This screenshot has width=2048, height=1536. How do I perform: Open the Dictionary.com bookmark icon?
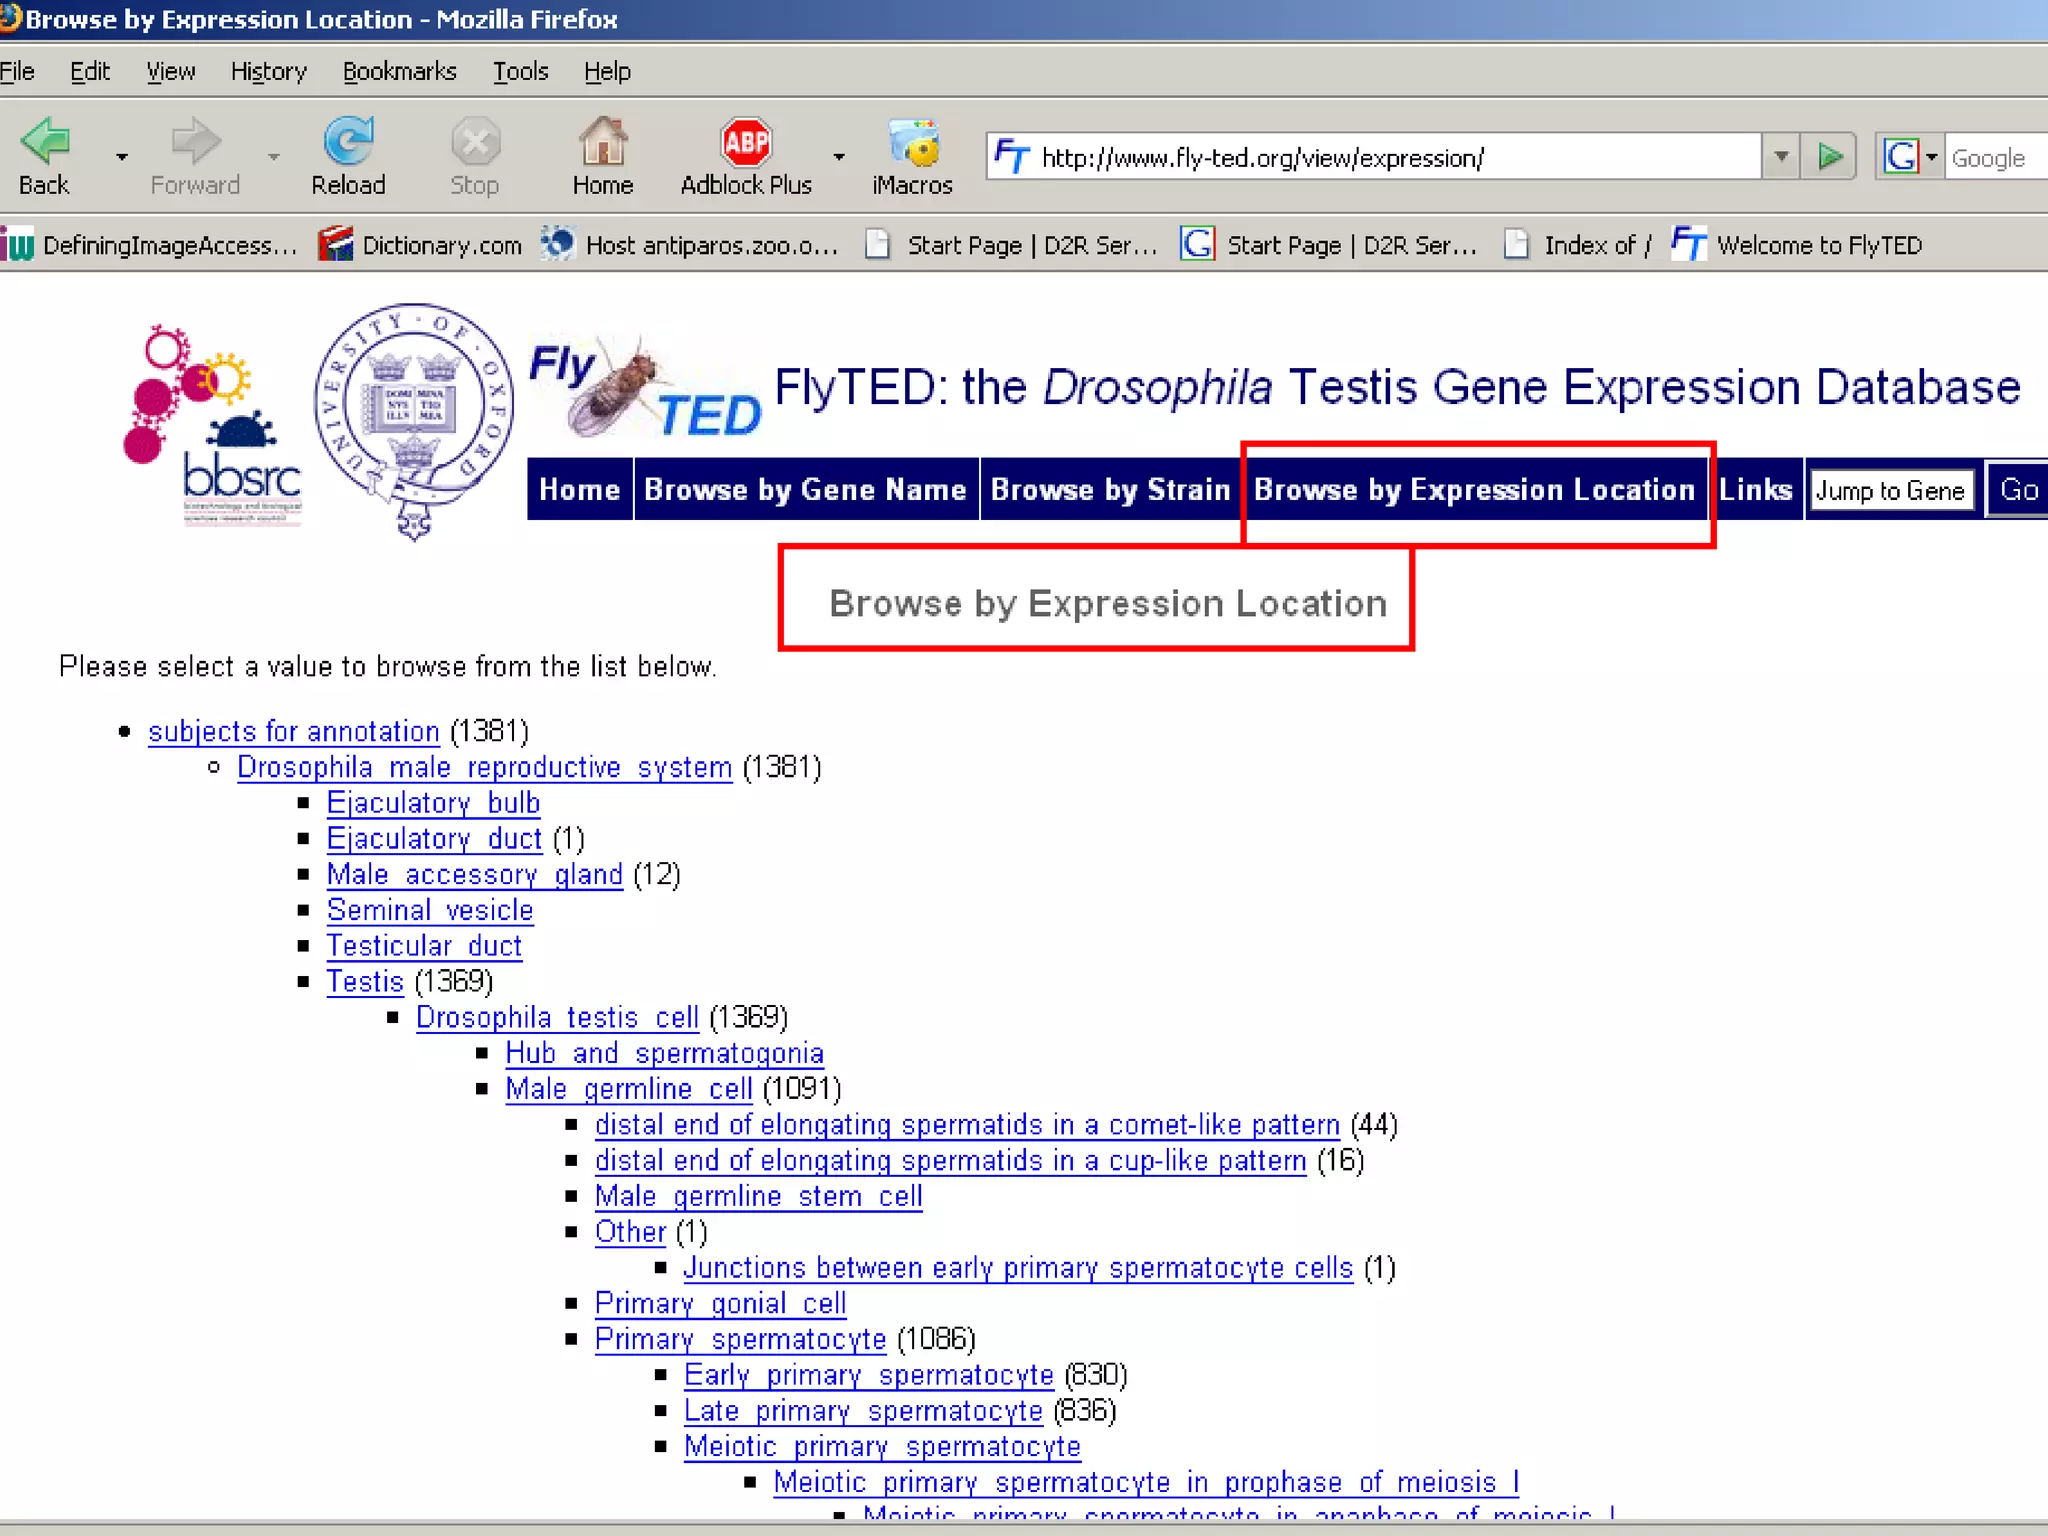[x=336, y=244]
